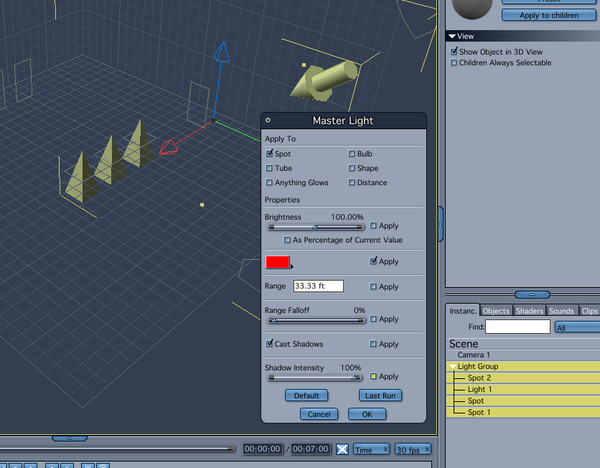The height and width of the screenshot is (468, 600).
Task: Click the current time field 00:00:00
Action: [x=262, y=449]
